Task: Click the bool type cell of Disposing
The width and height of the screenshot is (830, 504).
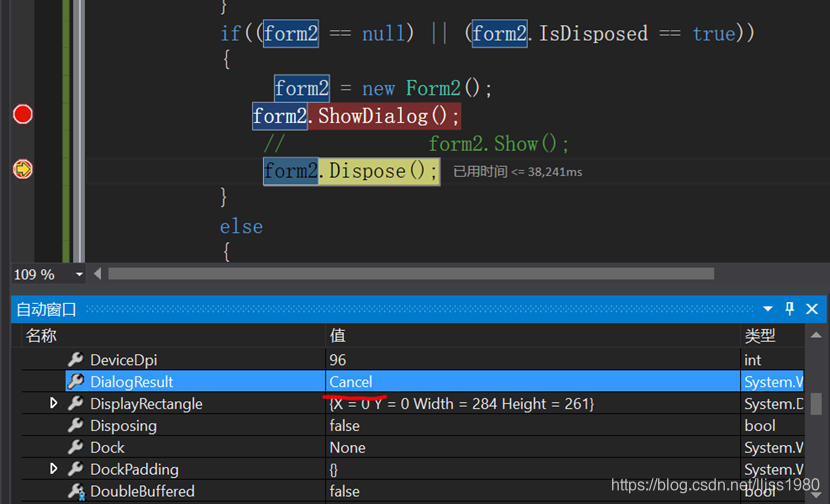Action: click(x=760, y=426)
